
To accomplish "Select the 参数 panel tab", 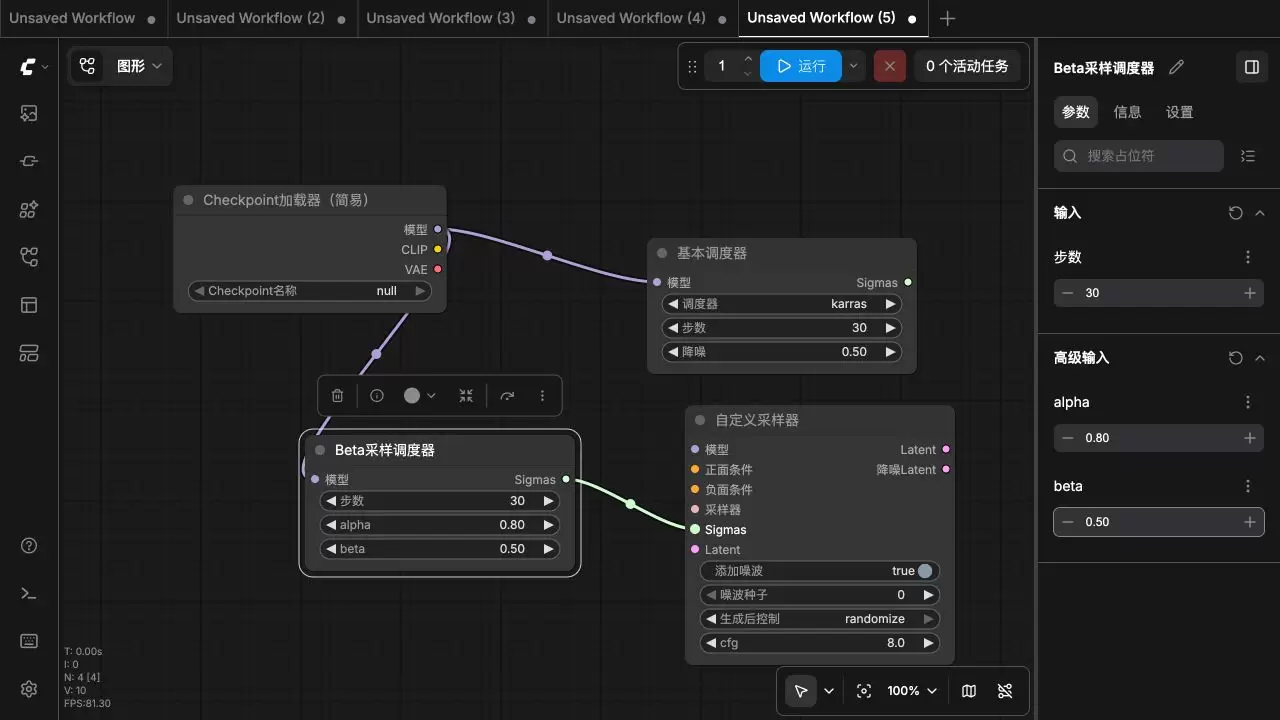I will [1076, 112].
